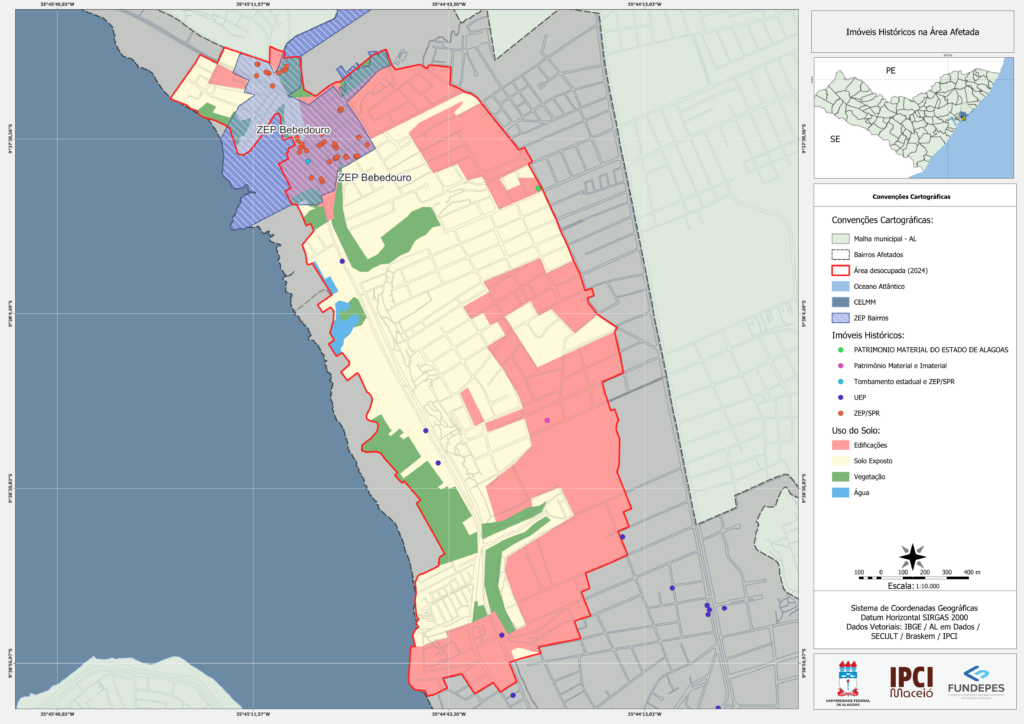Click the Vegetação green legend swatch
Viewport: 1024px width, 724px height.
(x=840, y=477)
